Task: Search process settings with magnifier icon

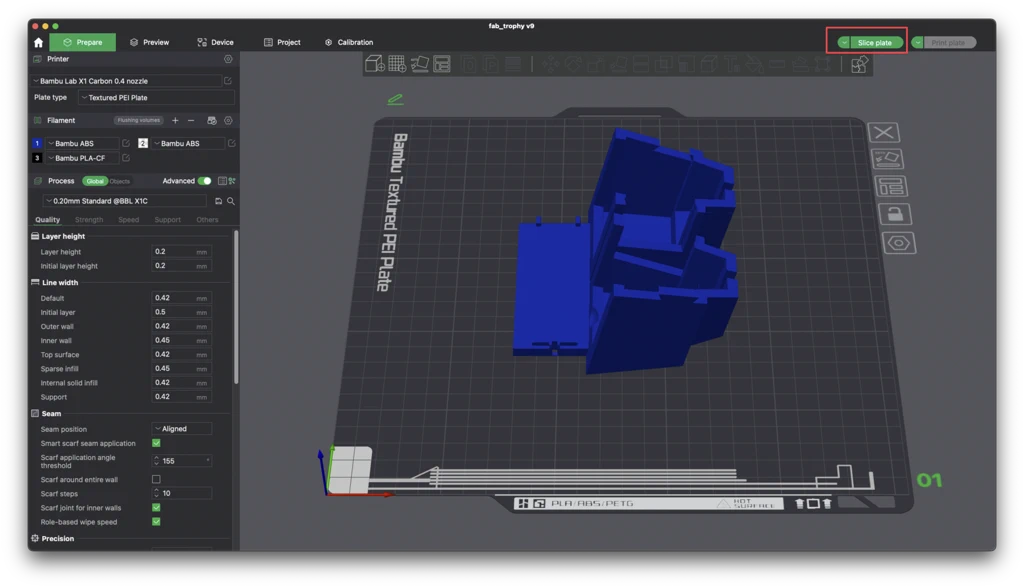Action: click(231, 201)
